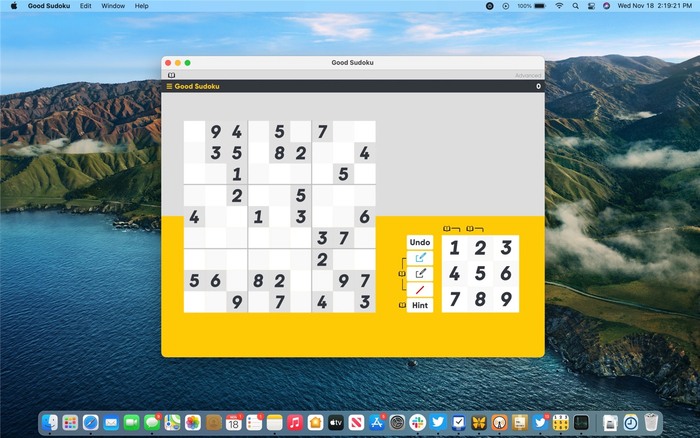This screenshot has height=438, width=700.
Task: Open Safari from the Dock
Action: [91, 422]
